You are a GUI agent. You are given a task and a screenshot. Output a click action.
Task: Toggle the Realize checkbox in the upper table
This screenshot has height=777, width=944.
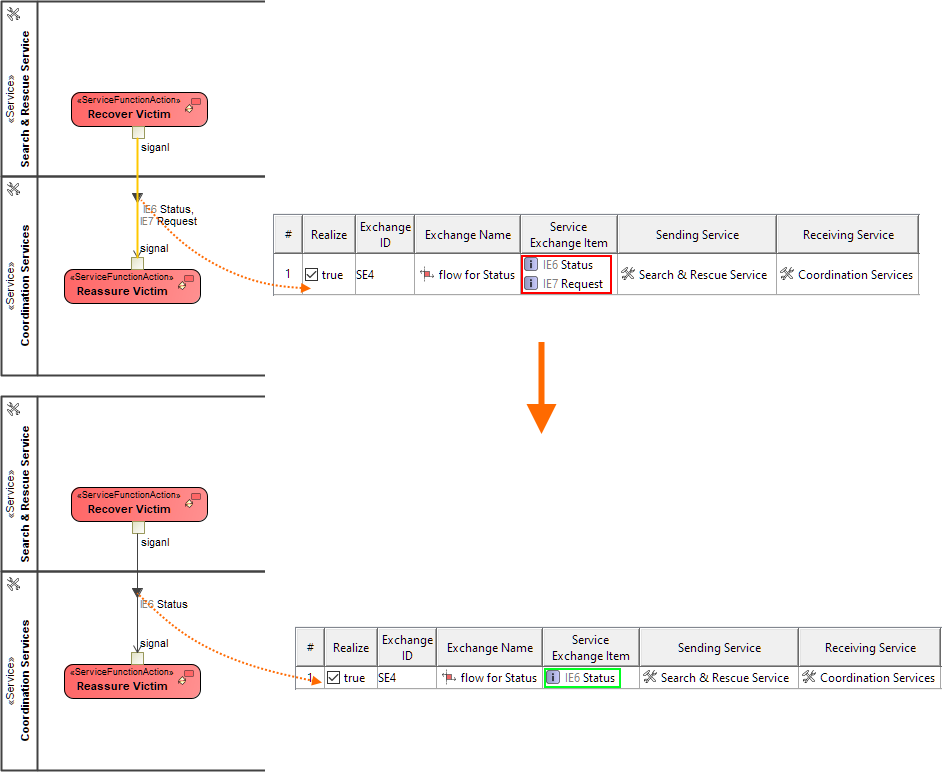[311, 275]
